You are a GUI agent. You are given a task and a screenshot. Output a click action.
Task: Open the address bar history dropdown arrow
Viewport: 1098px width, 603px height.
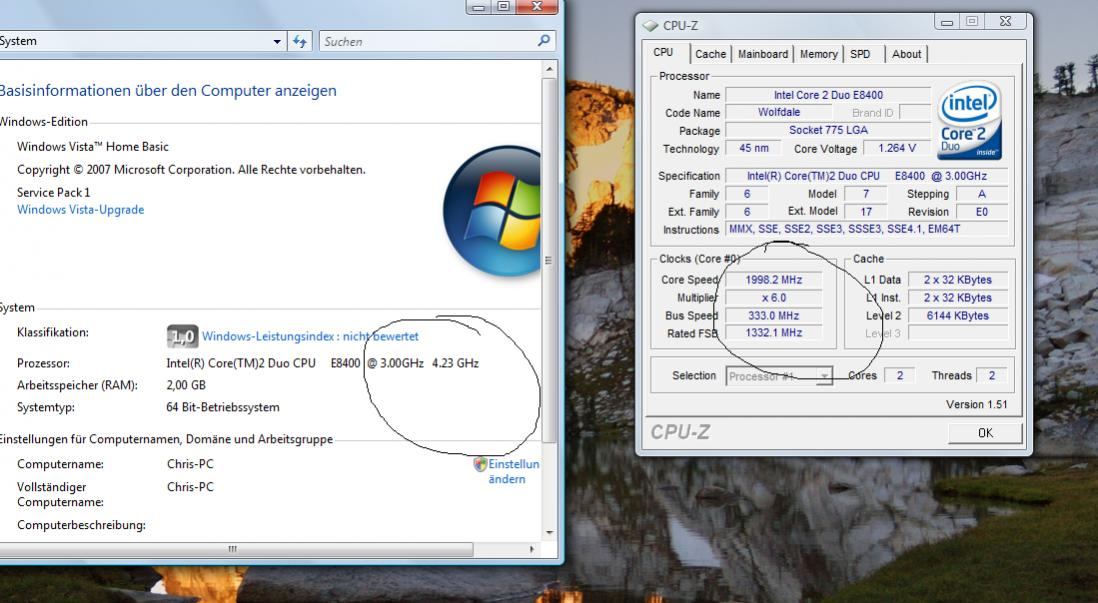[277, 41]
